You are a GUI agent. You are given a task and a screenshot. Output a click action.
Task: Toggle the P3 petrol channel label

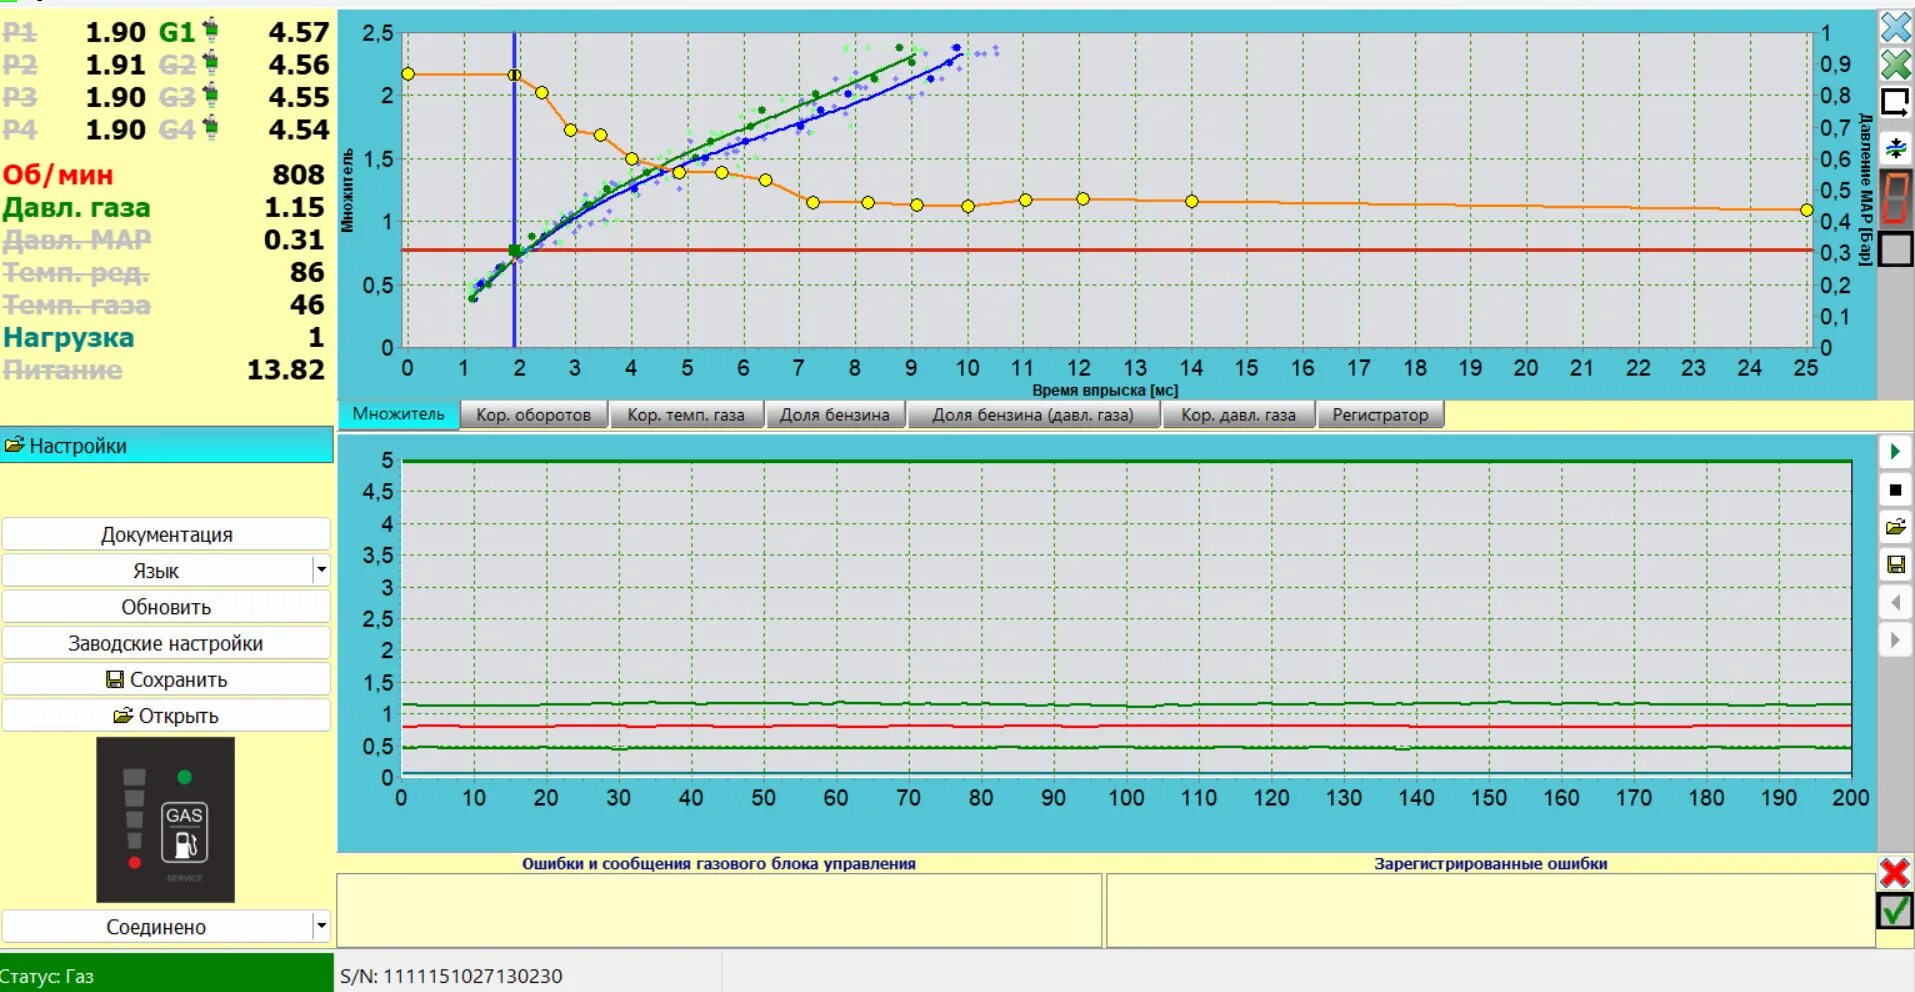pos(19,97)
